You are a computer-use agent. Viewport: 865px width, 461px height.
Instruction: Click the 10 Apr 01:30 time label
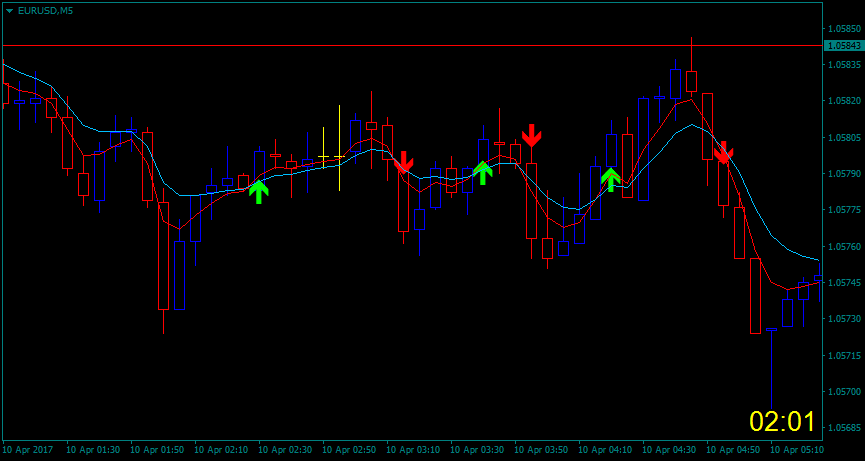click(x=93, y=450)
